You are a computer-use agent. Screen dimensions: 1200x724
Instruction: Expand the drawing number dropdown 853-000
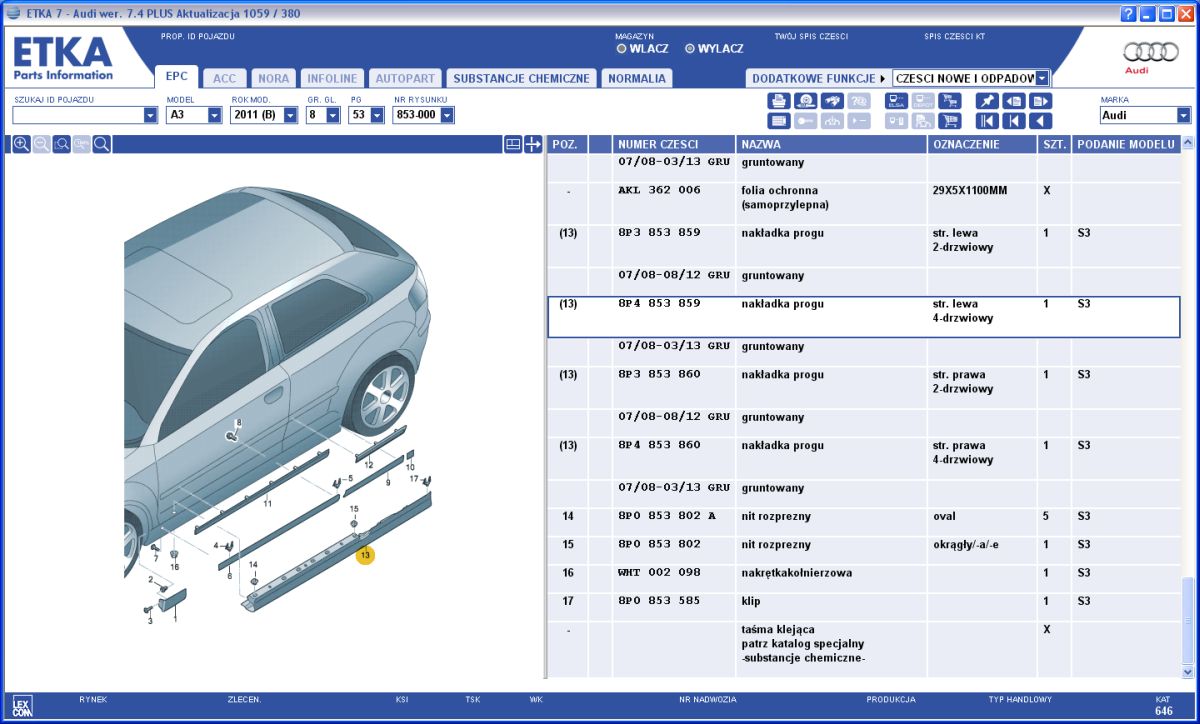(447, 115)
